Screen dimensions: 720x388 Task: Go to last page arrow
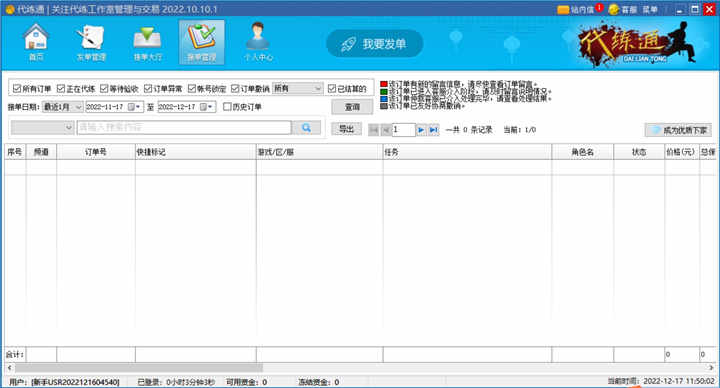pos(433,130)
